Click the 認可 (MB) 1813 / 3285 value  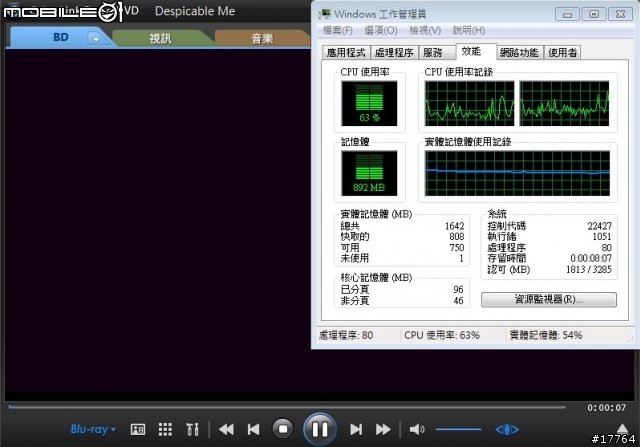click(589, 269)
